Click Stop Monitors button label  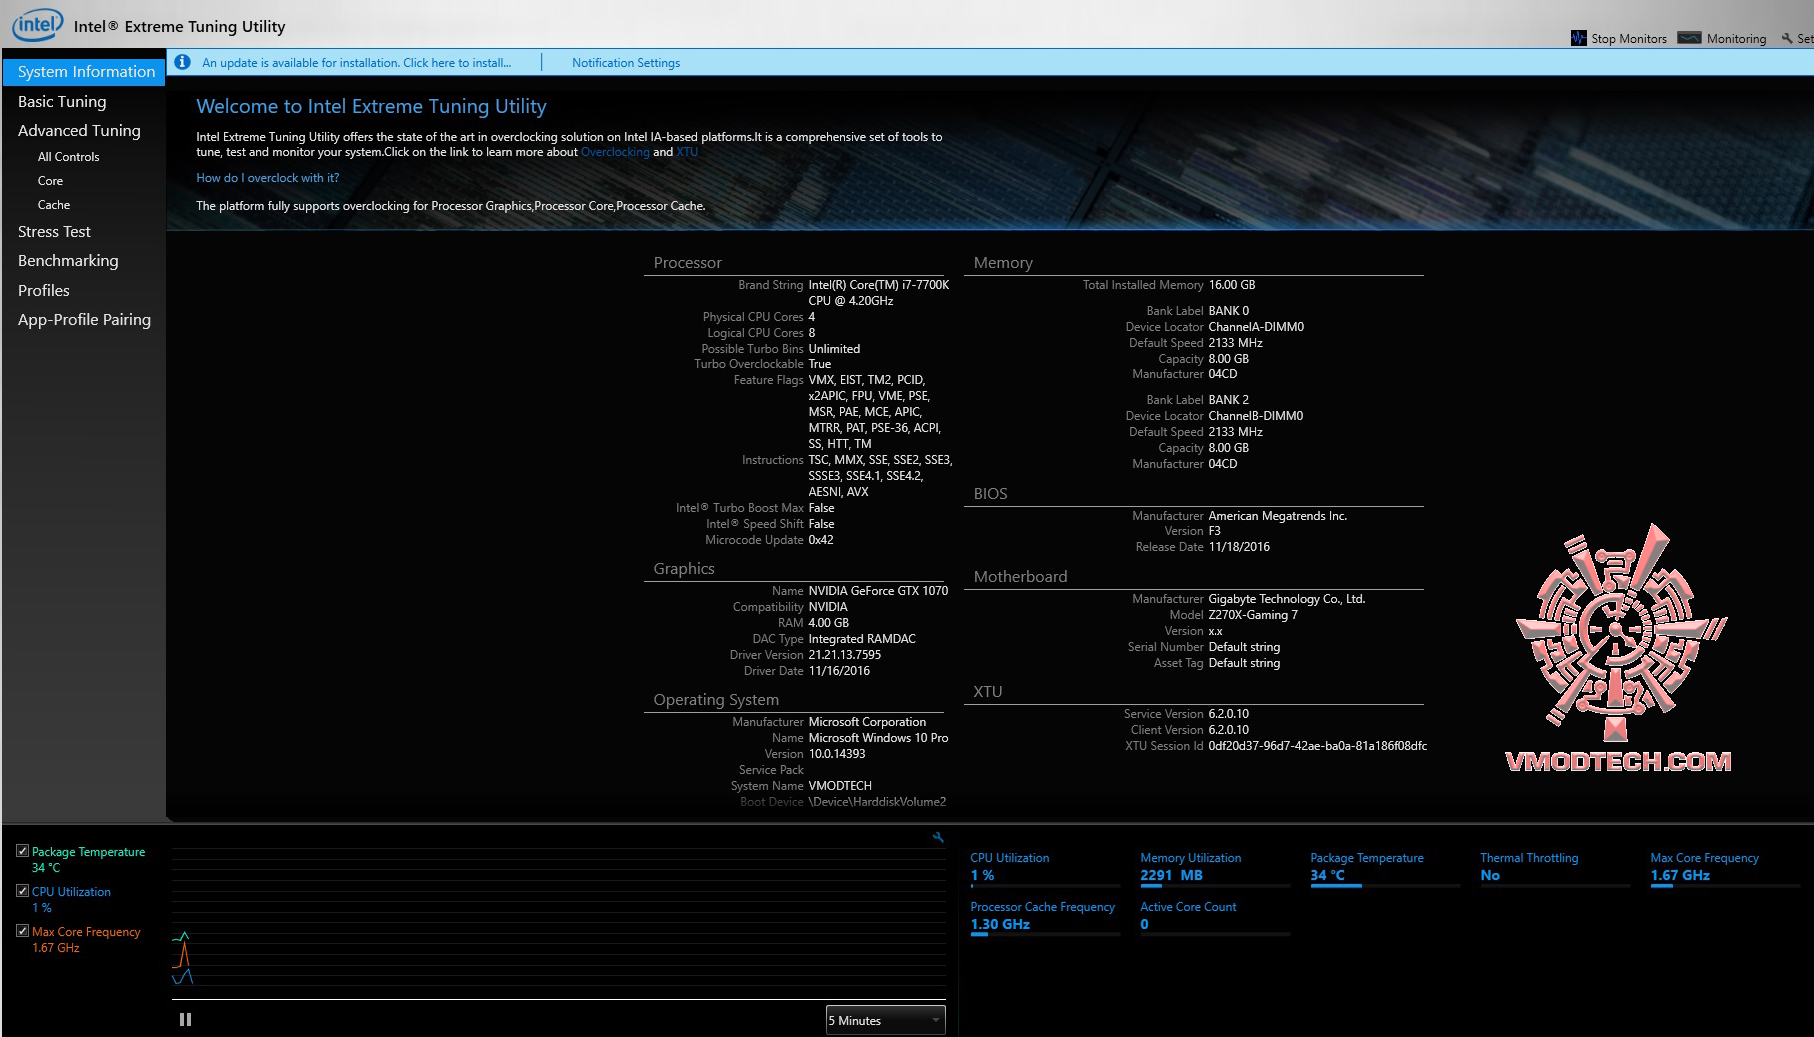click(1629, 39)
